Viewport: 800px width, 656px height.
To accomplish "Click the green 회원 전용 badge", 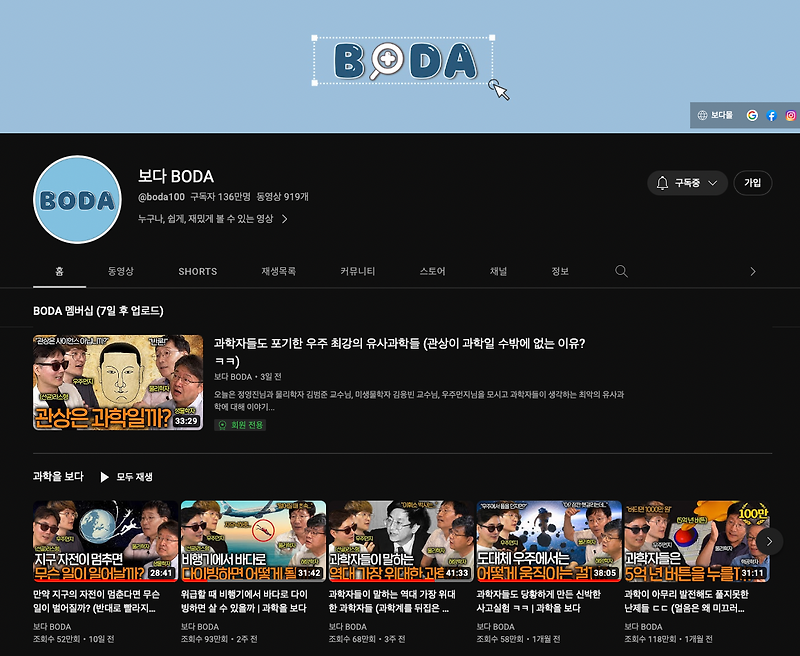I will [240, 425].
